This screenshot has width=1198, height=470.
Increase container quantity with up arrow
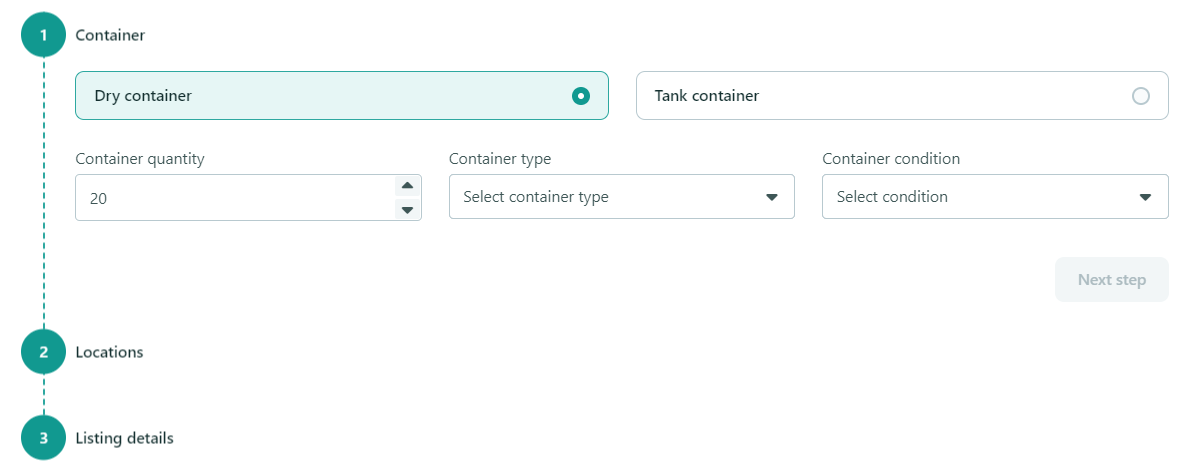coord(407,186)
